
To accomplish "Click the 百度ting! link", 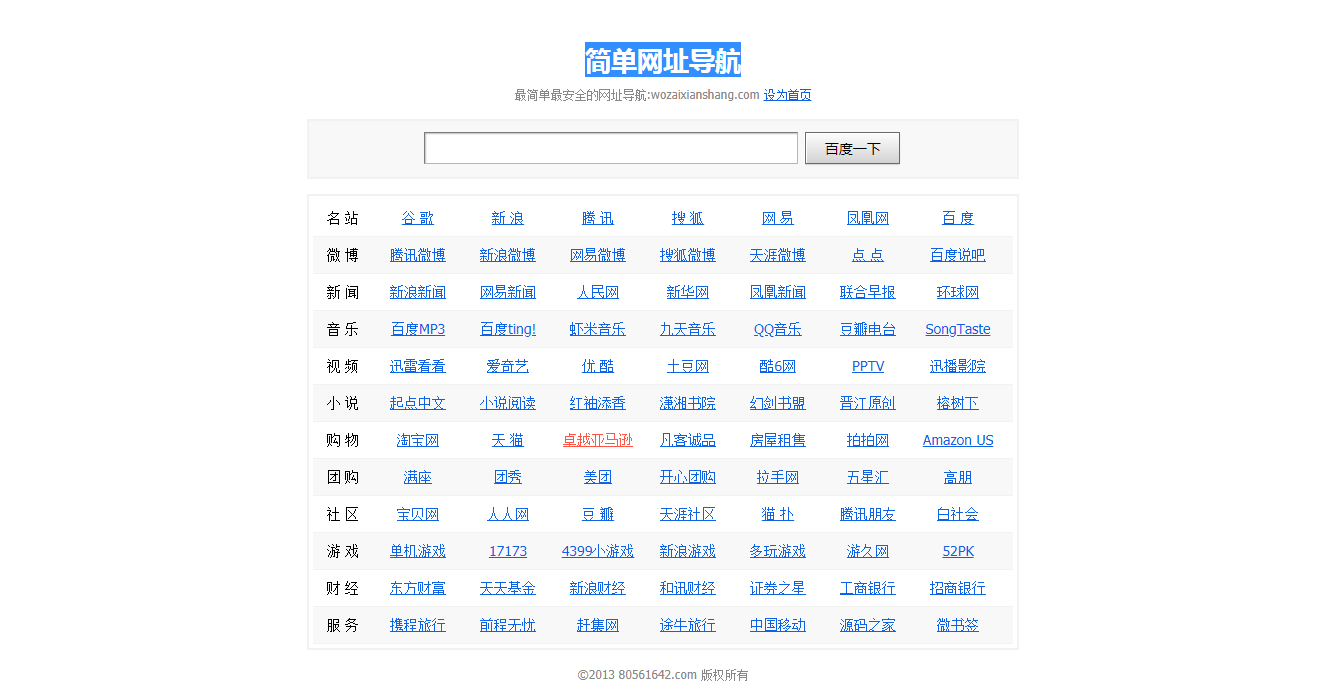I will [508, 329].
